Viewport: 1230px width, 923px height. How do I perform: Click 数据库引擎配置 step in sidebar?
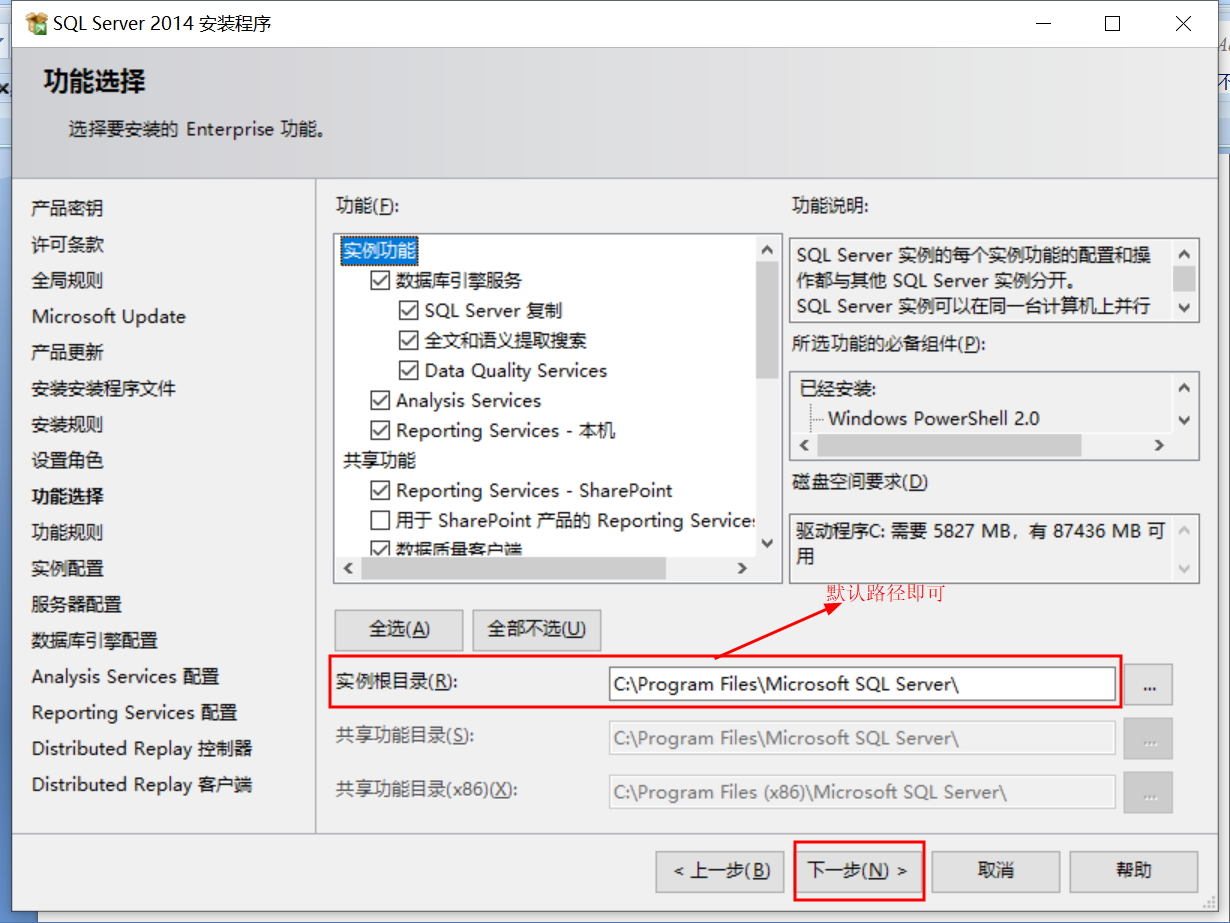tap(95, 641)
